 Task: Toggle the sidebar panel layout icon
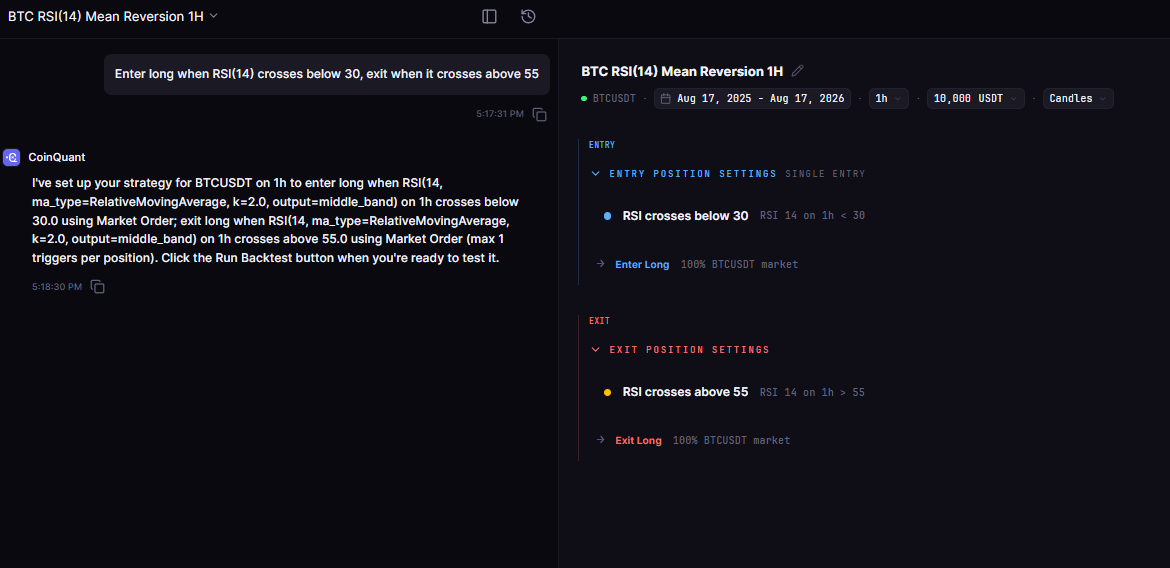(x=489, y=16)
